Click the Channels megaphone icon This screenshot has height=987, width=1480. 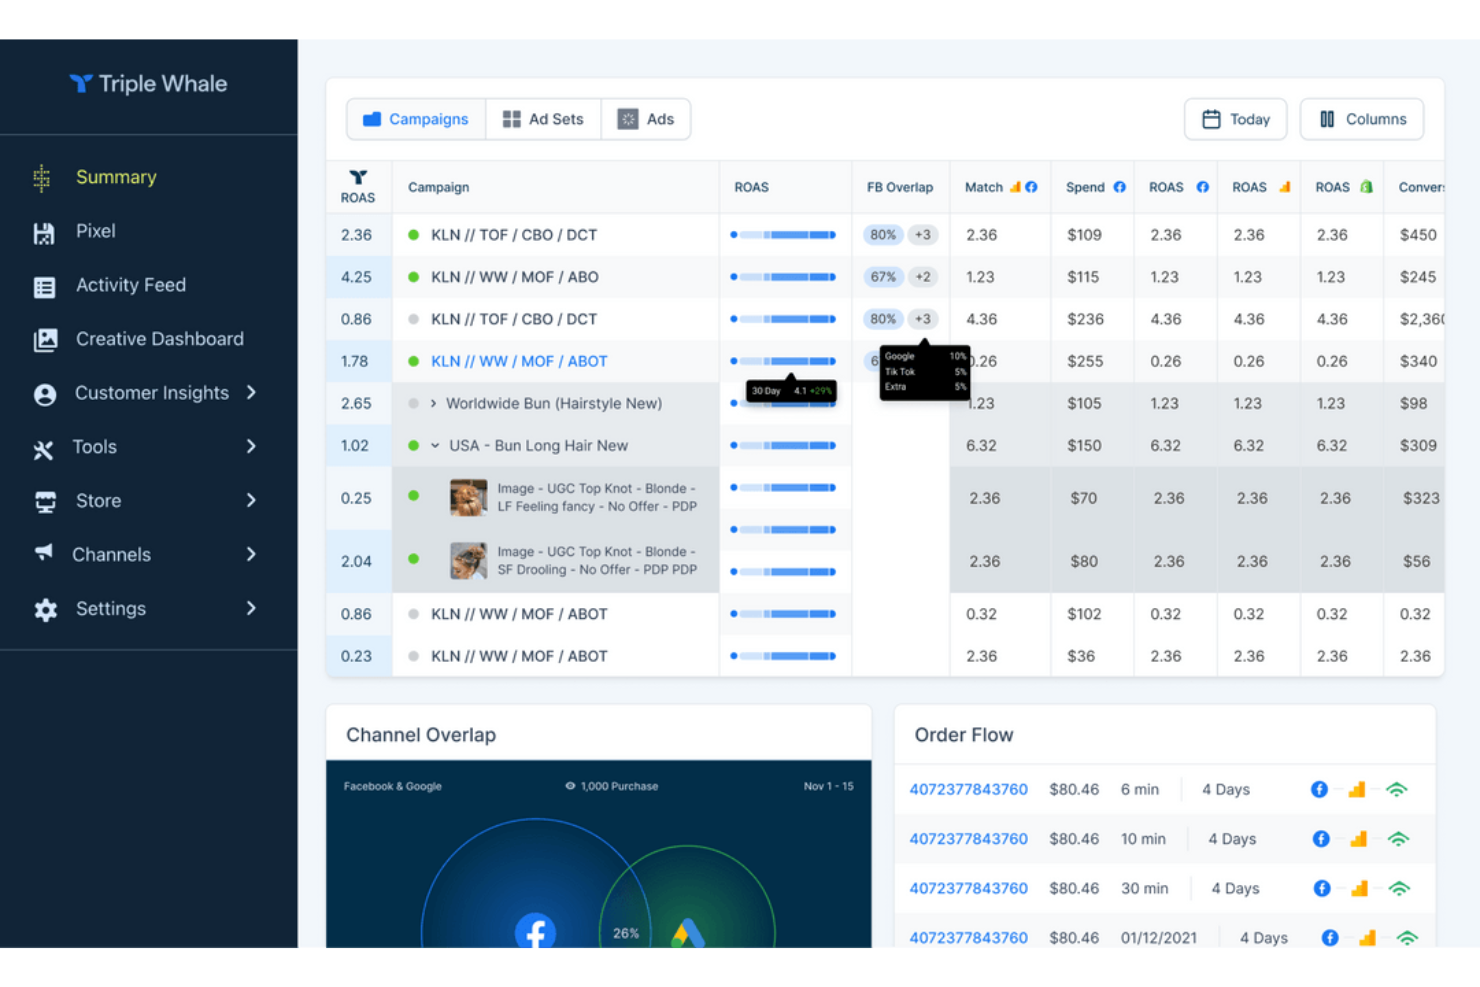[44, 552]
